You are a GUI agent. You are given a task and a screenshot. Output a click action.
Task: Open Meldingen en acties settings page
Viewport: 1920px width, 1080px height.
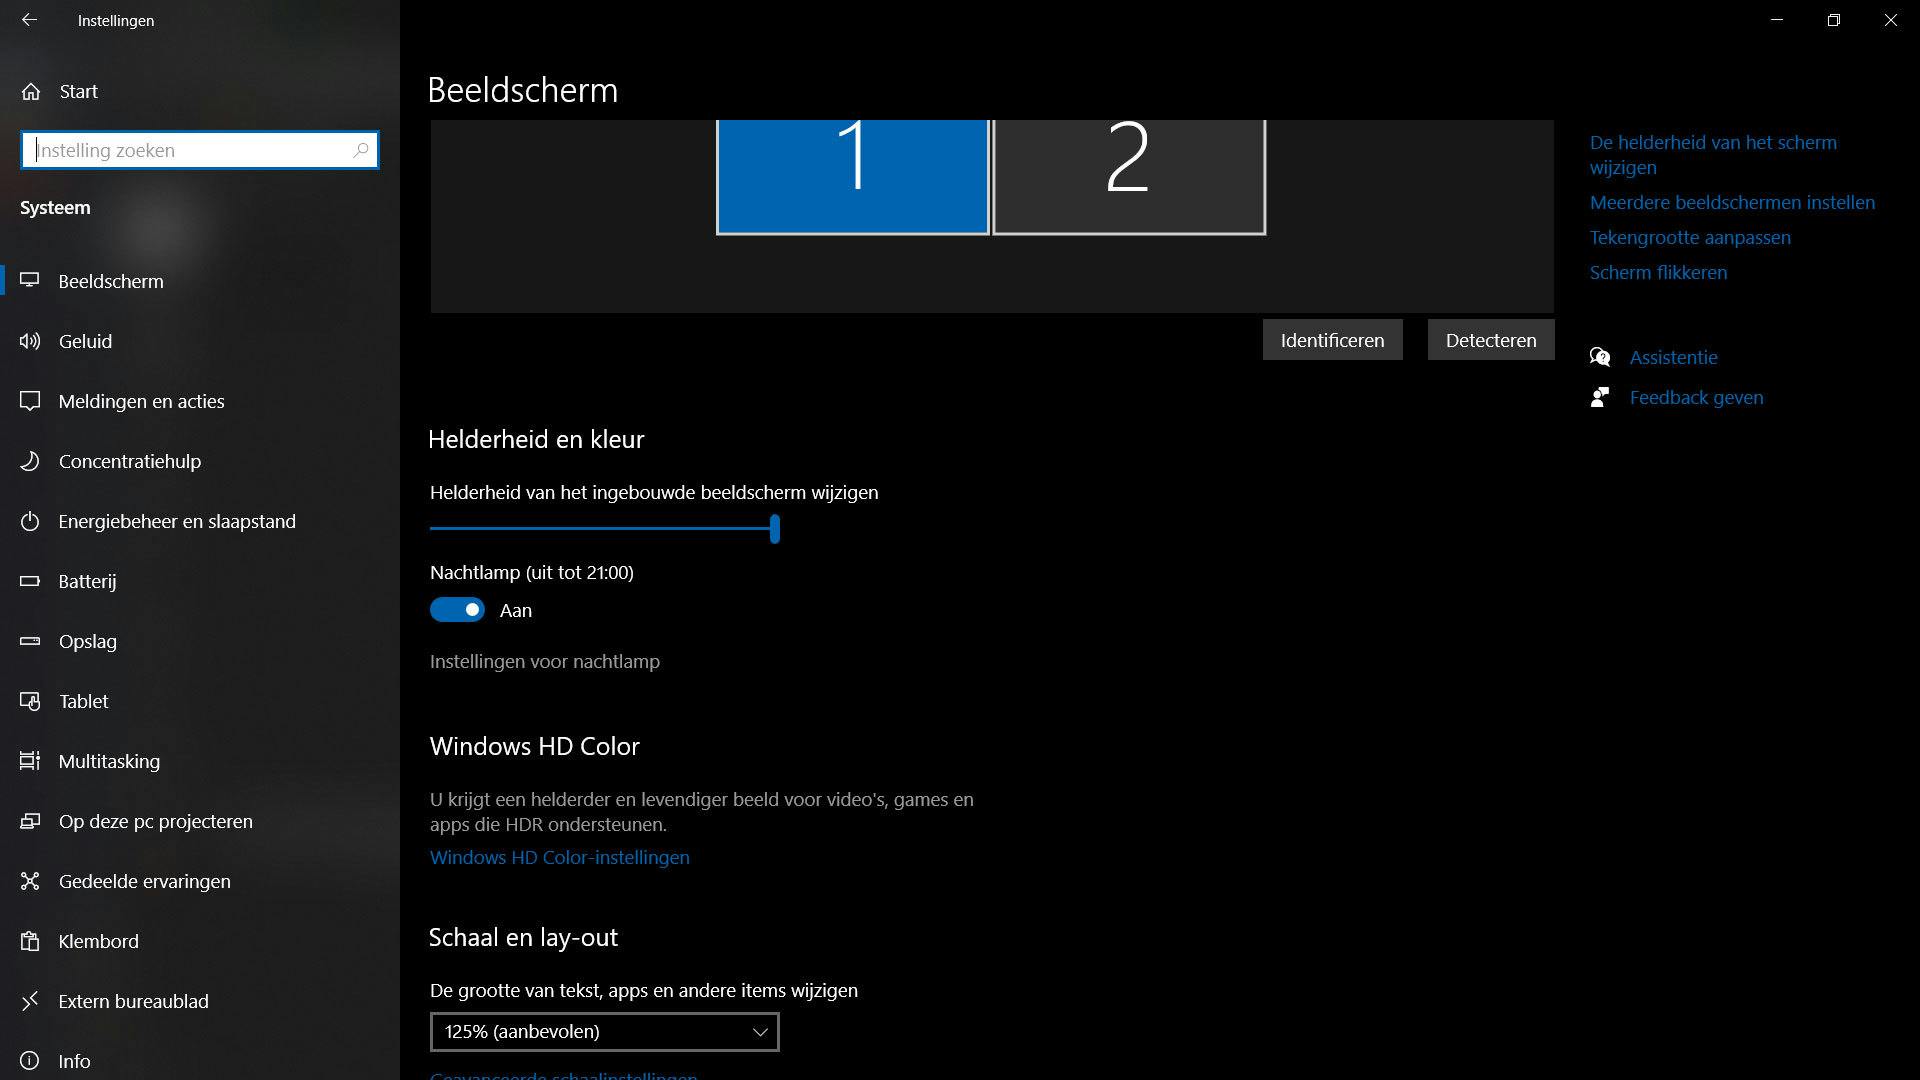pos(141,401)
